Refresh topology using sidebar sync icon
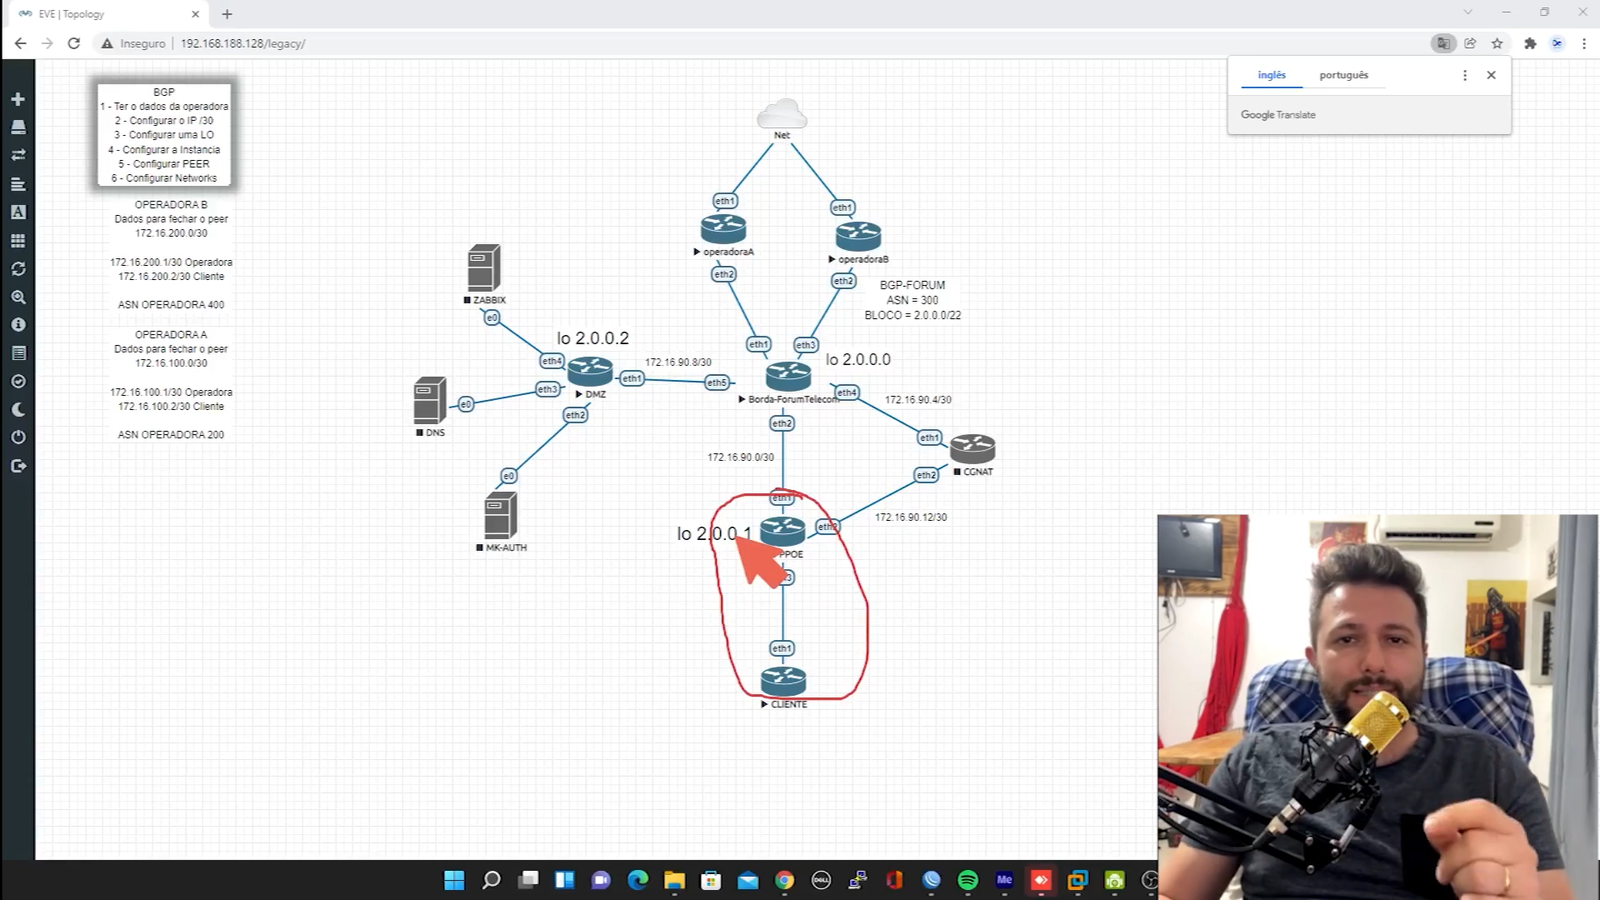 pos(18,269)
